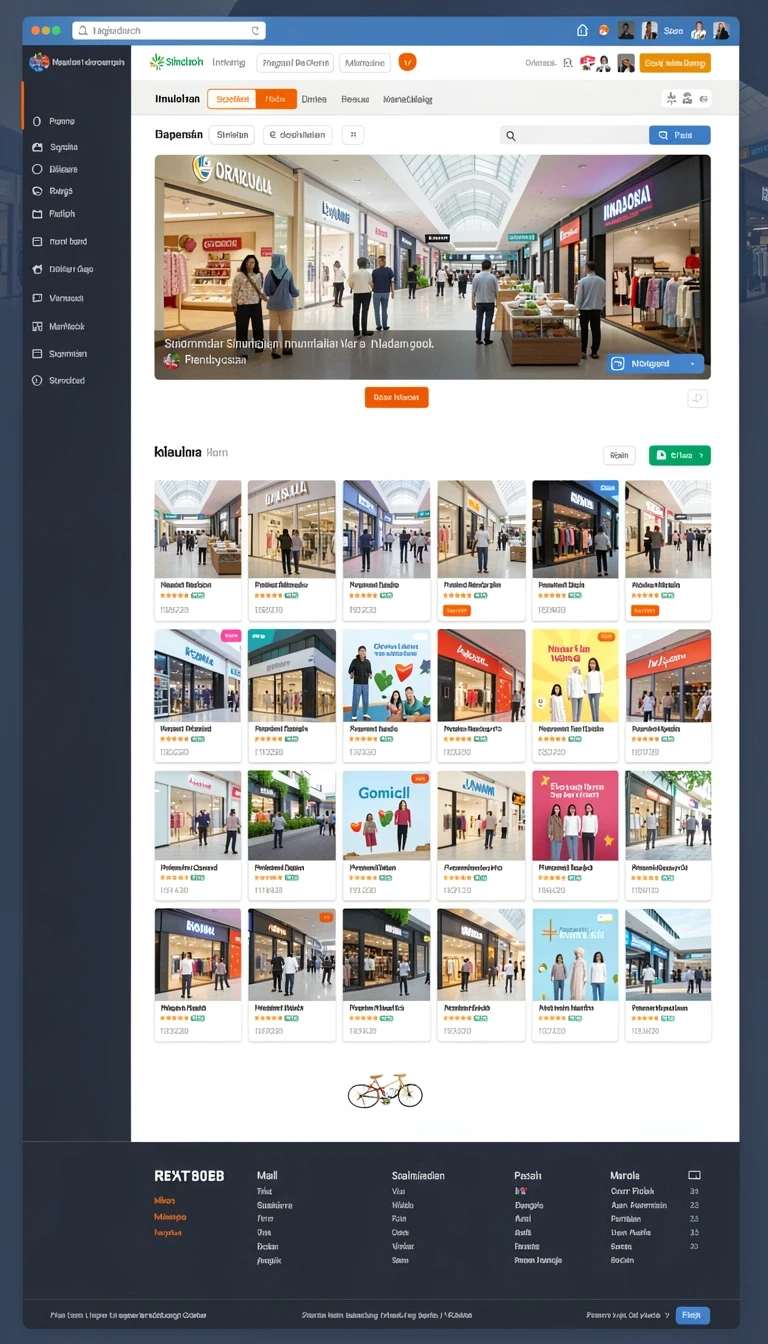768x1344 pixels.
Task: Open the yellow illustrated card in second row
Action: [x=575, y=695]
